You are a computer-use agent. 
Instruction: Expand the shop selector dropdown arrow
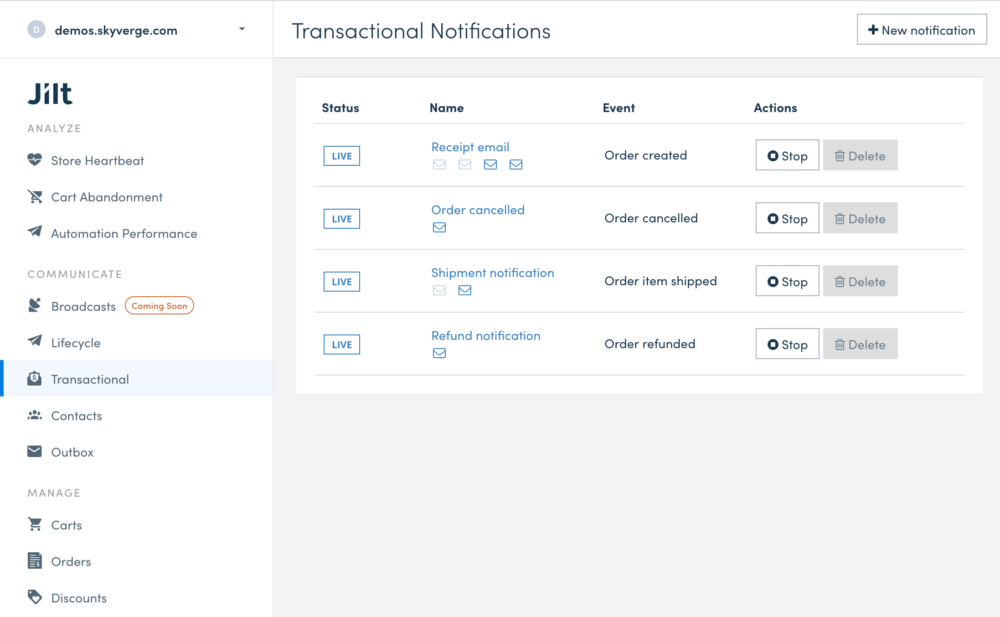[x=242, y=29]
